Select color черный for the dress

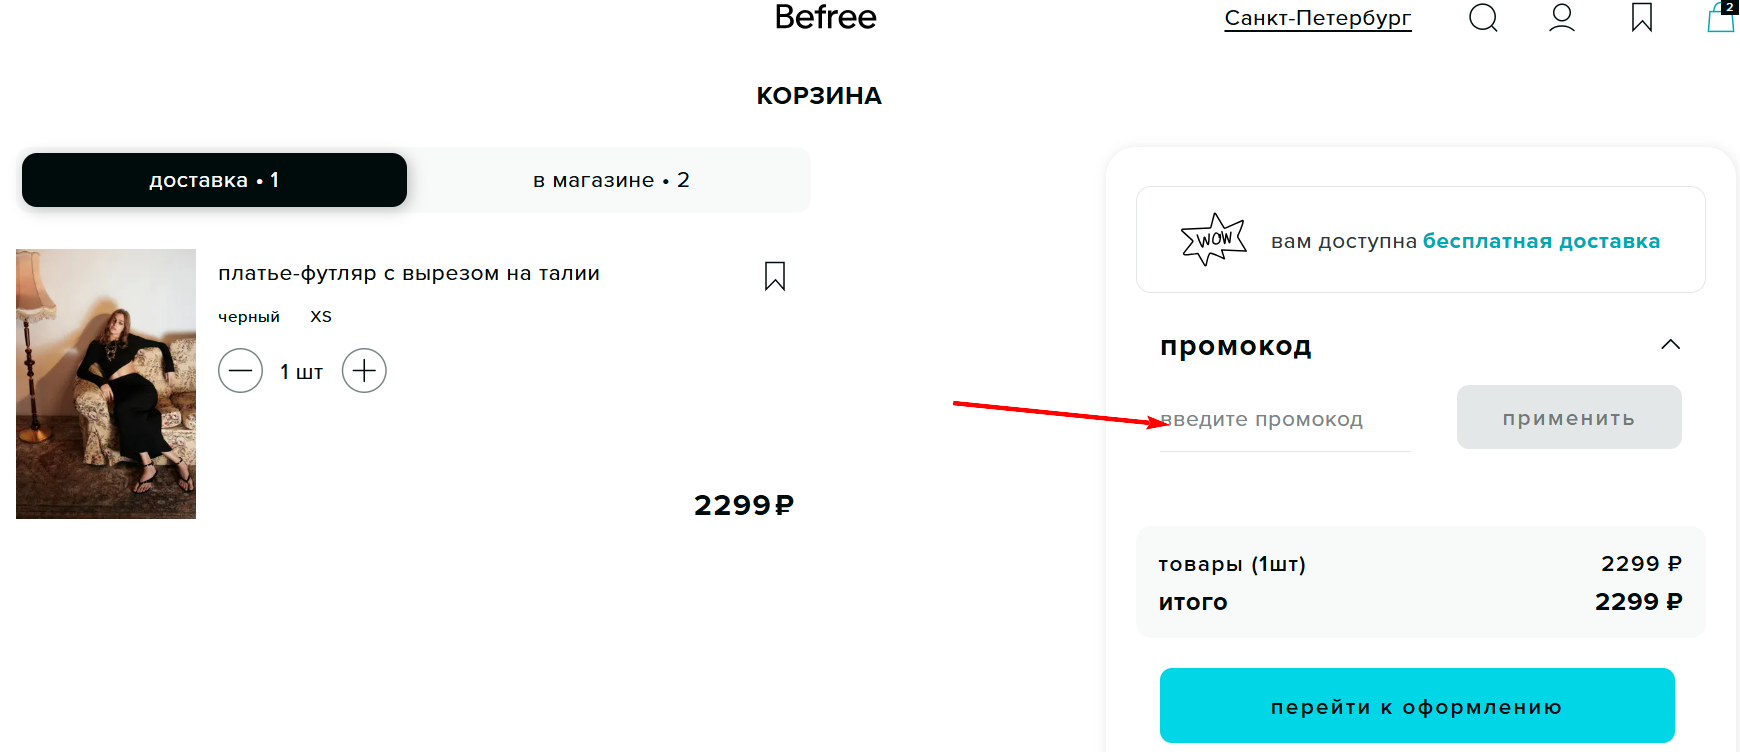pyautogui.click(x=248, y=316)
